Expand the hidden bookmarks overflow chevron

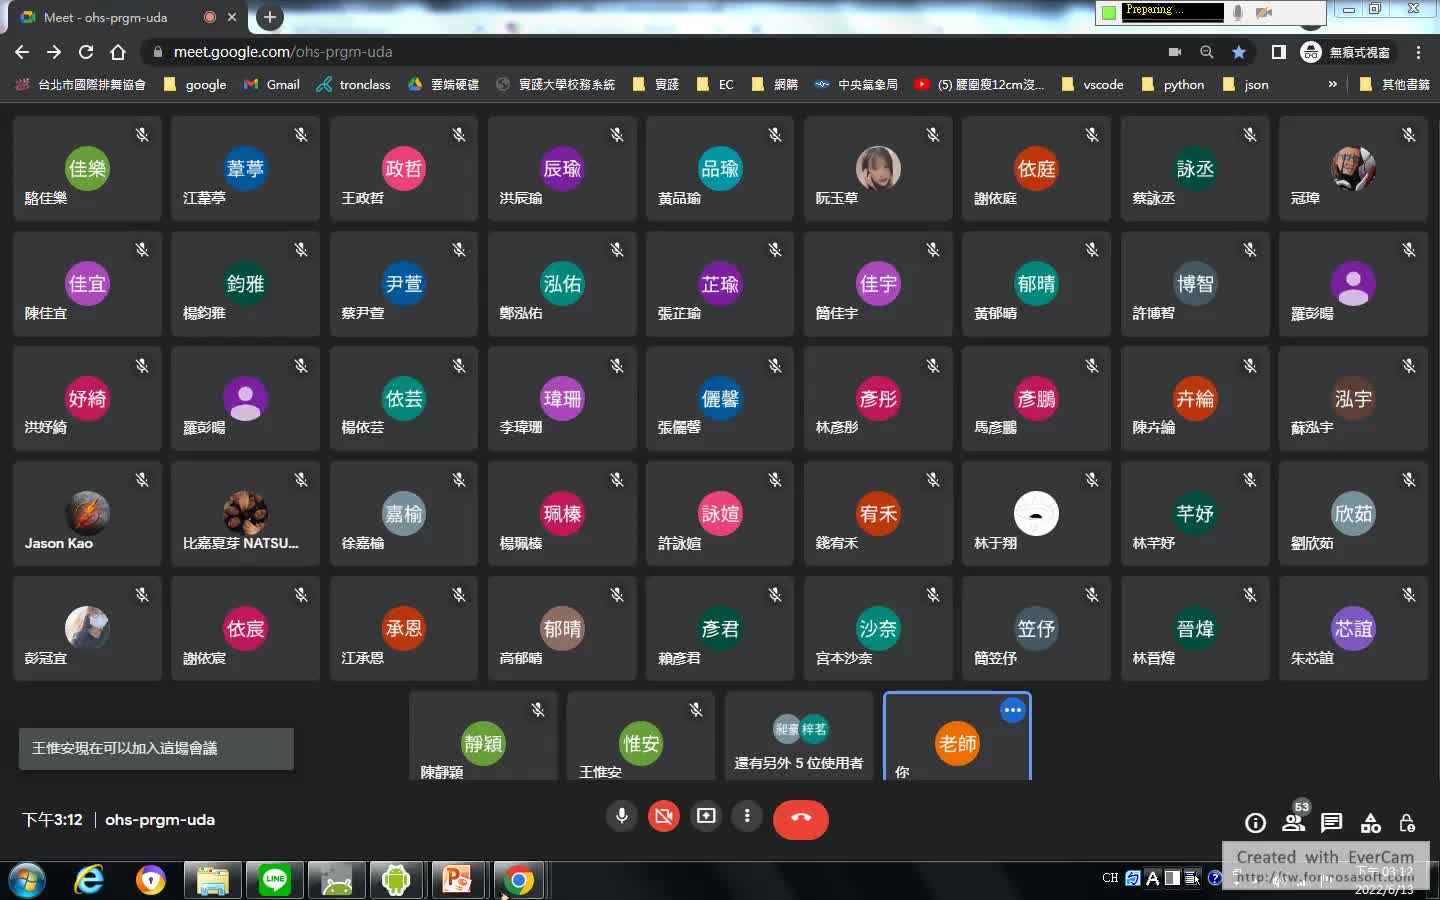click(1332, 84)
